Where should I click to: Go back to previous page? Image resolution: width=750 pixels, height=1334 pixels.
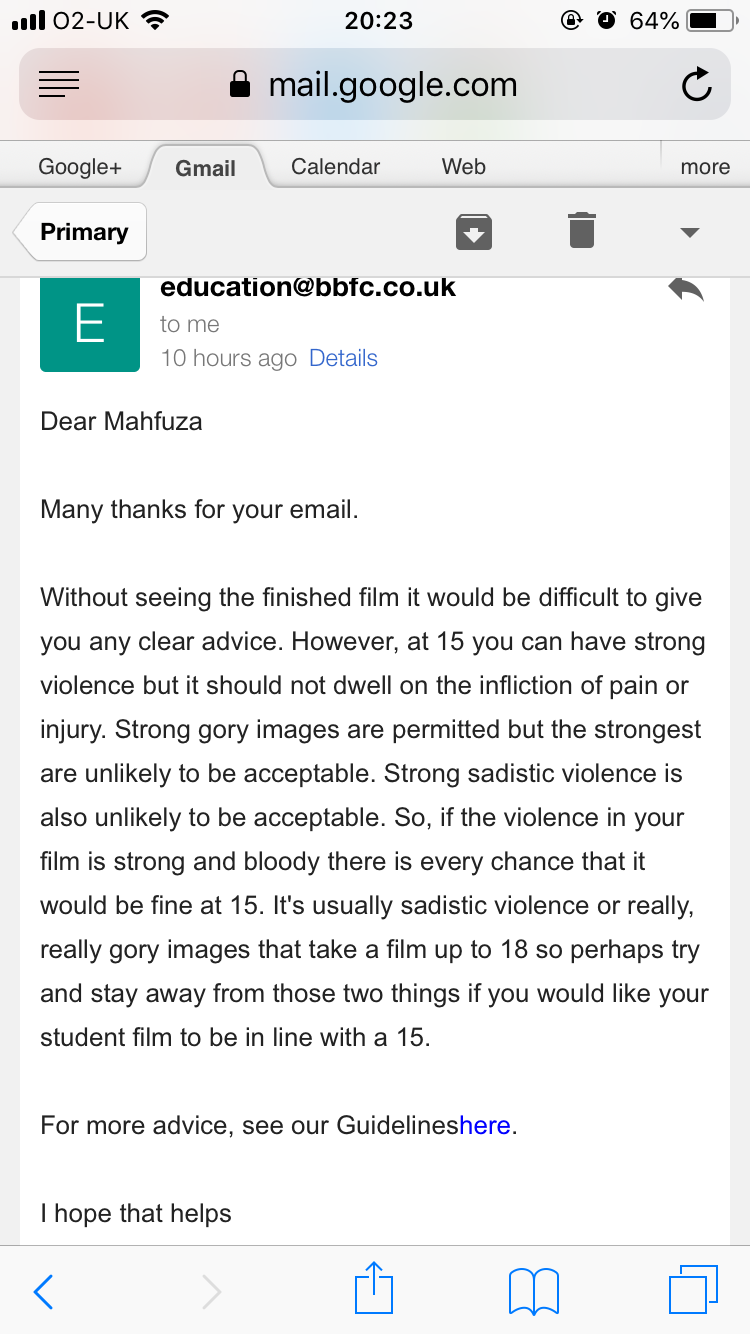(43, 1291)
